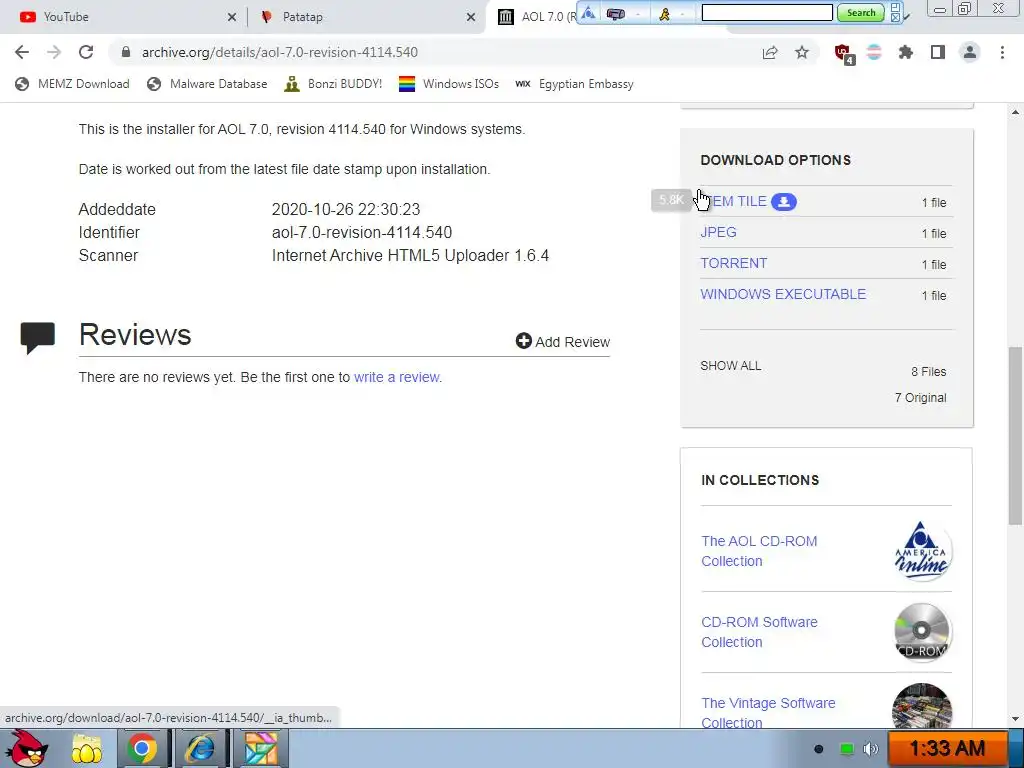Go back to the previous page

tap(22, 52)
